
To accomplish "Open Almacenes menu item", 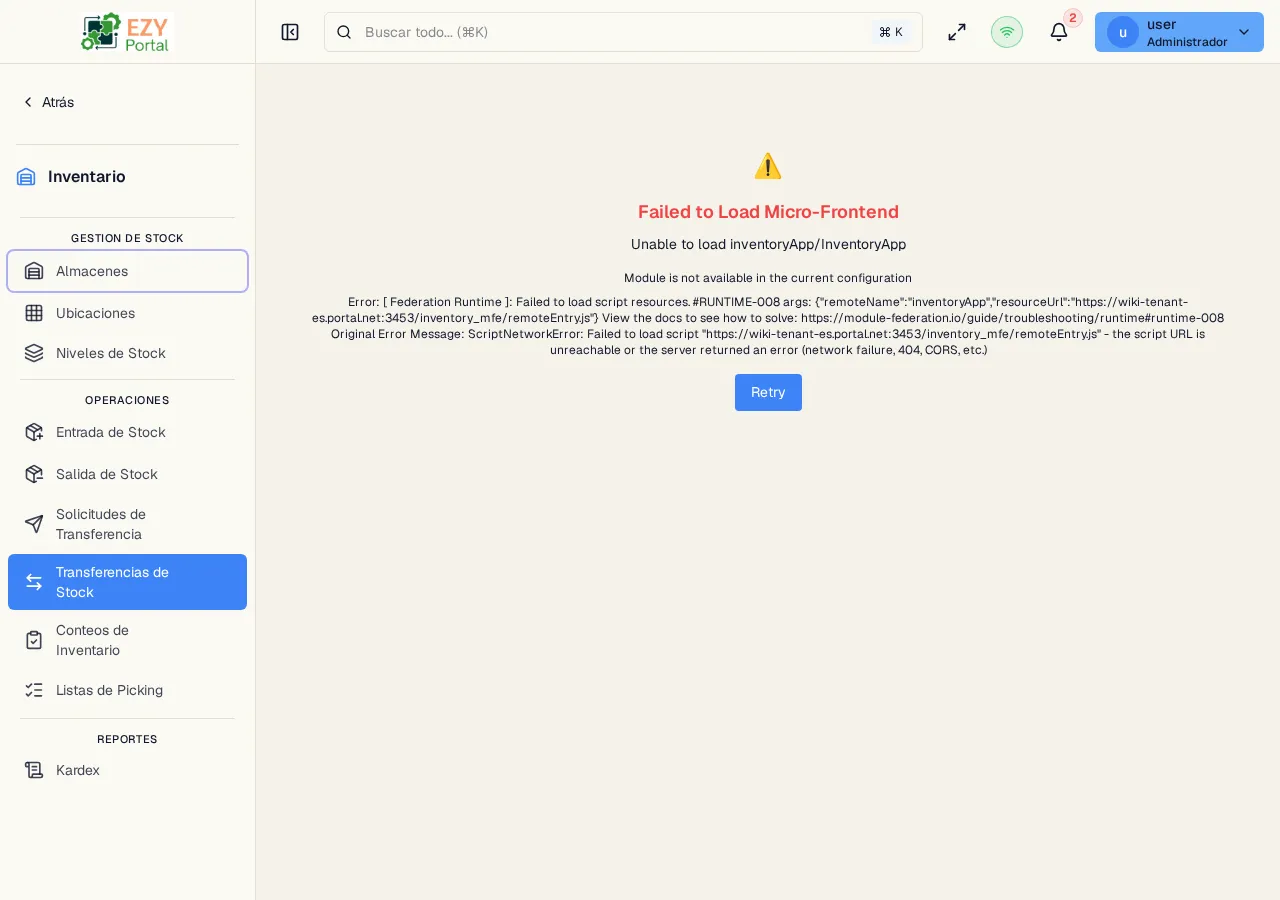I will click(127, 271).
